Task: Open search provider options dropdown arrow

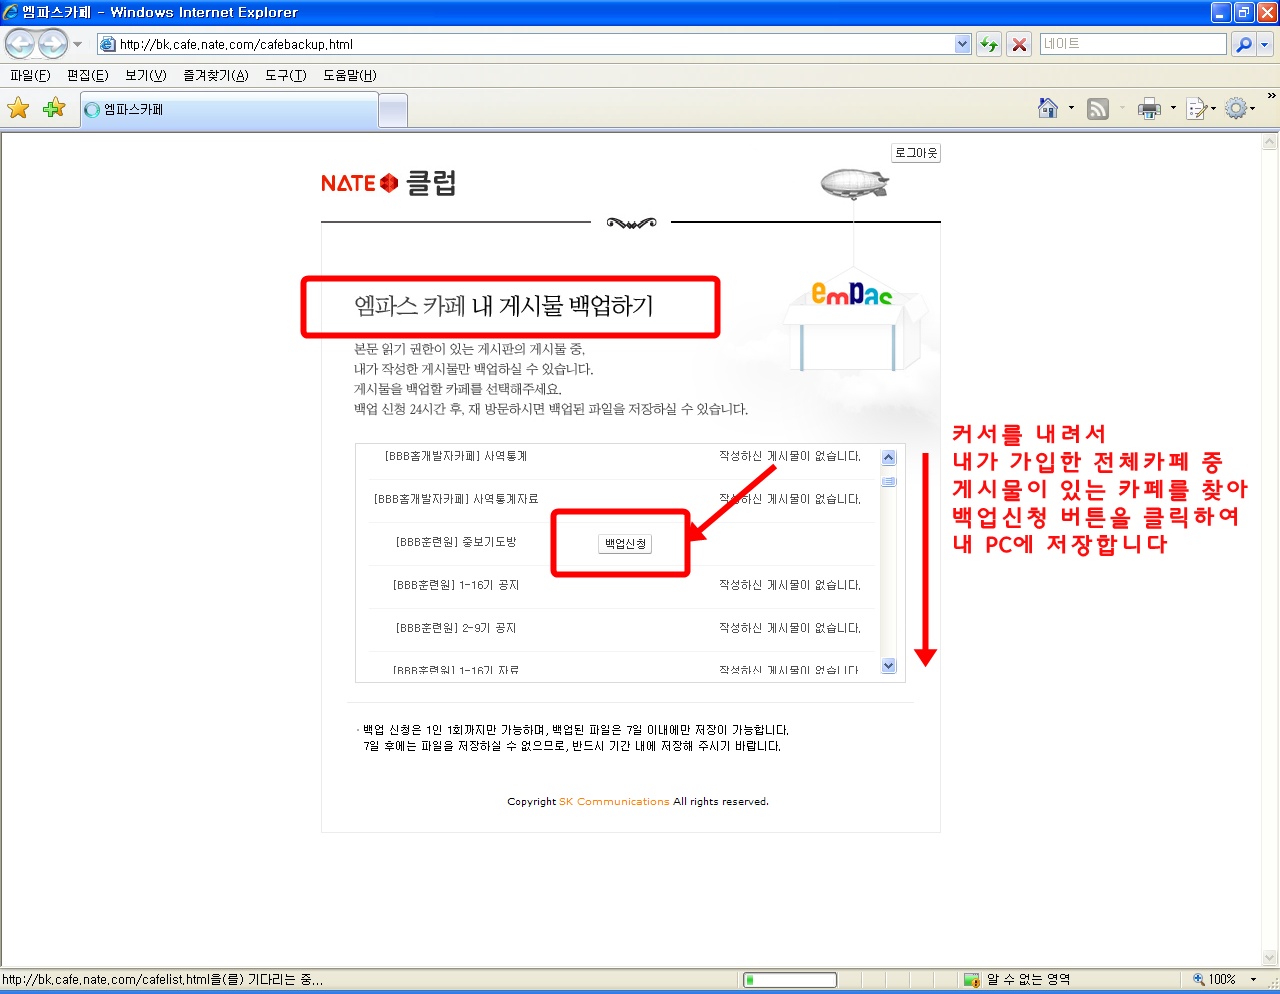Action: pyautogui.click(x=1265, y=44)
